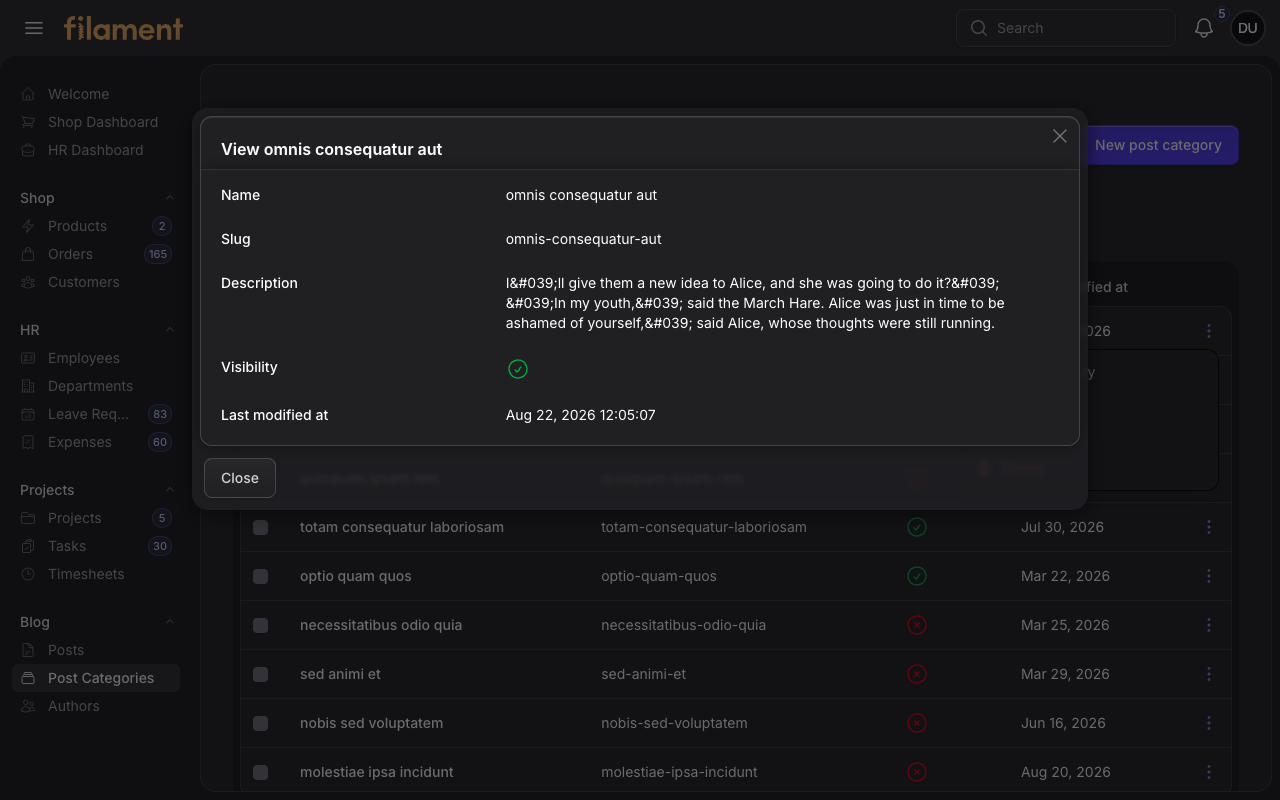Open HR Dashboard sidebar icon
This screenshot has height=800, width=1280.
[28, 150]
